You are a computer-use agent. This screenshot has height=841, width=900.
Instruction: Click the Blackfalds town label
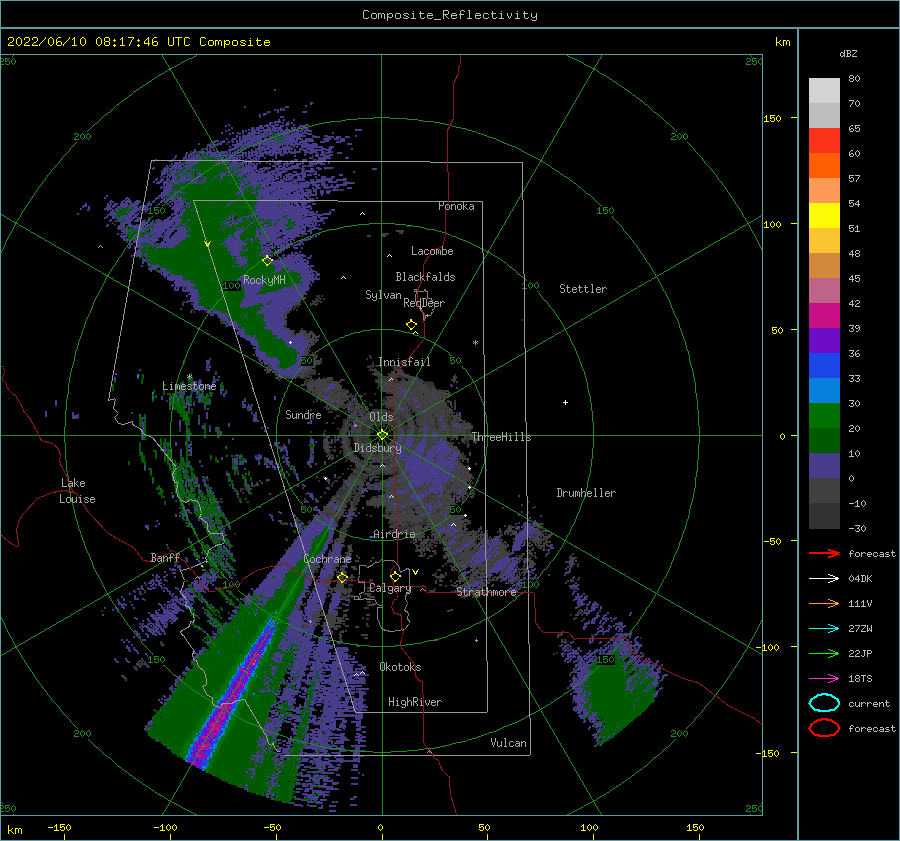click(425, 277)
